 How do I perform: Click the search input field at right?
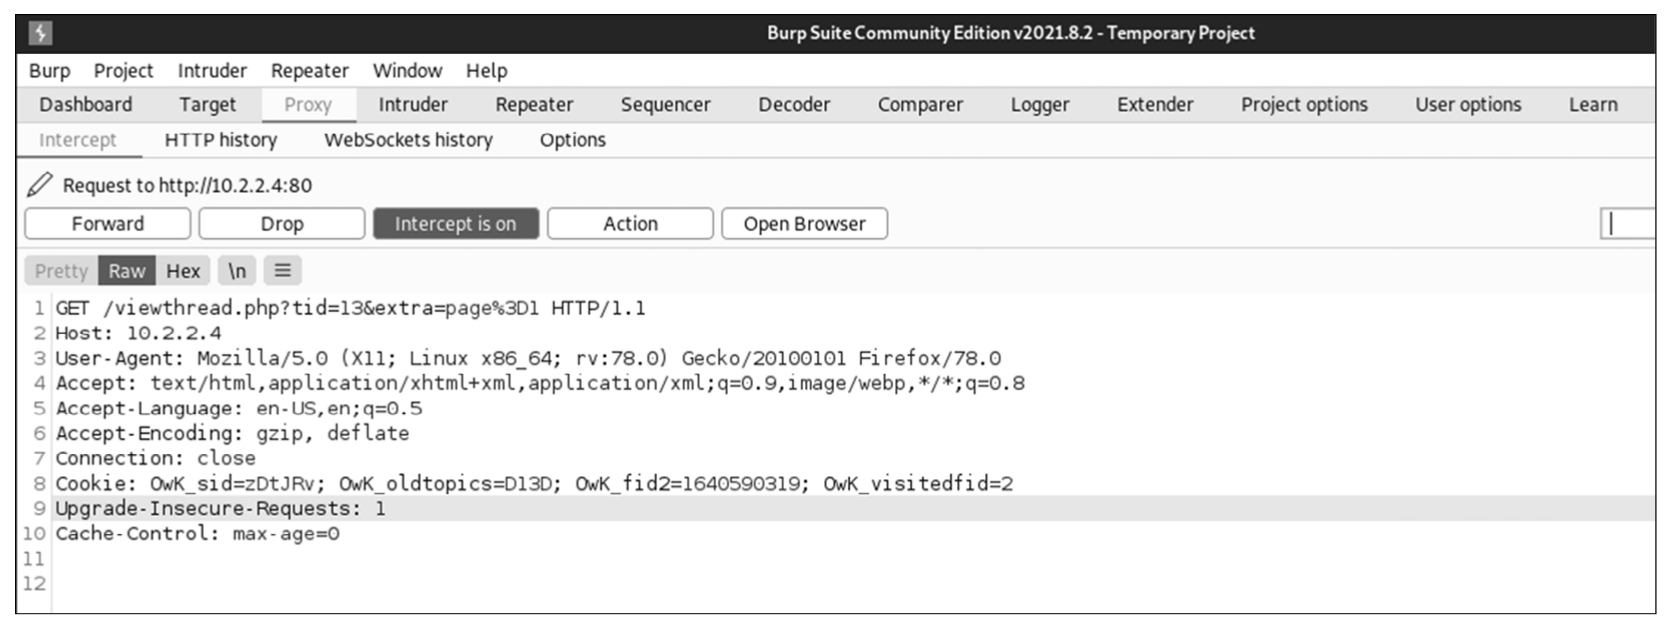point(1630,224)
